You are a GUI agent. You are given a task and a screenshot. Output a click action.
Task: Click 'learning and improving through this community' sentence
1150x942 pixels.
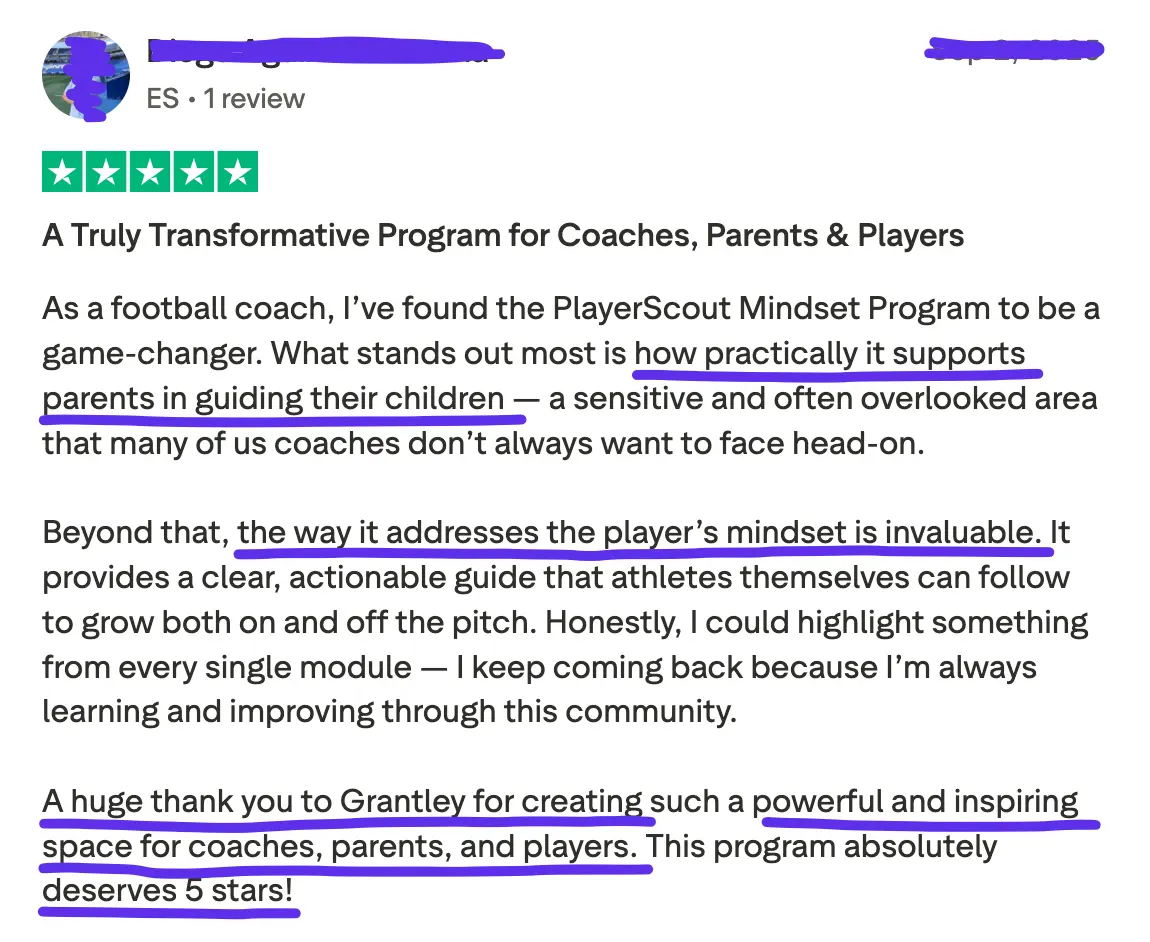point(388,711)
